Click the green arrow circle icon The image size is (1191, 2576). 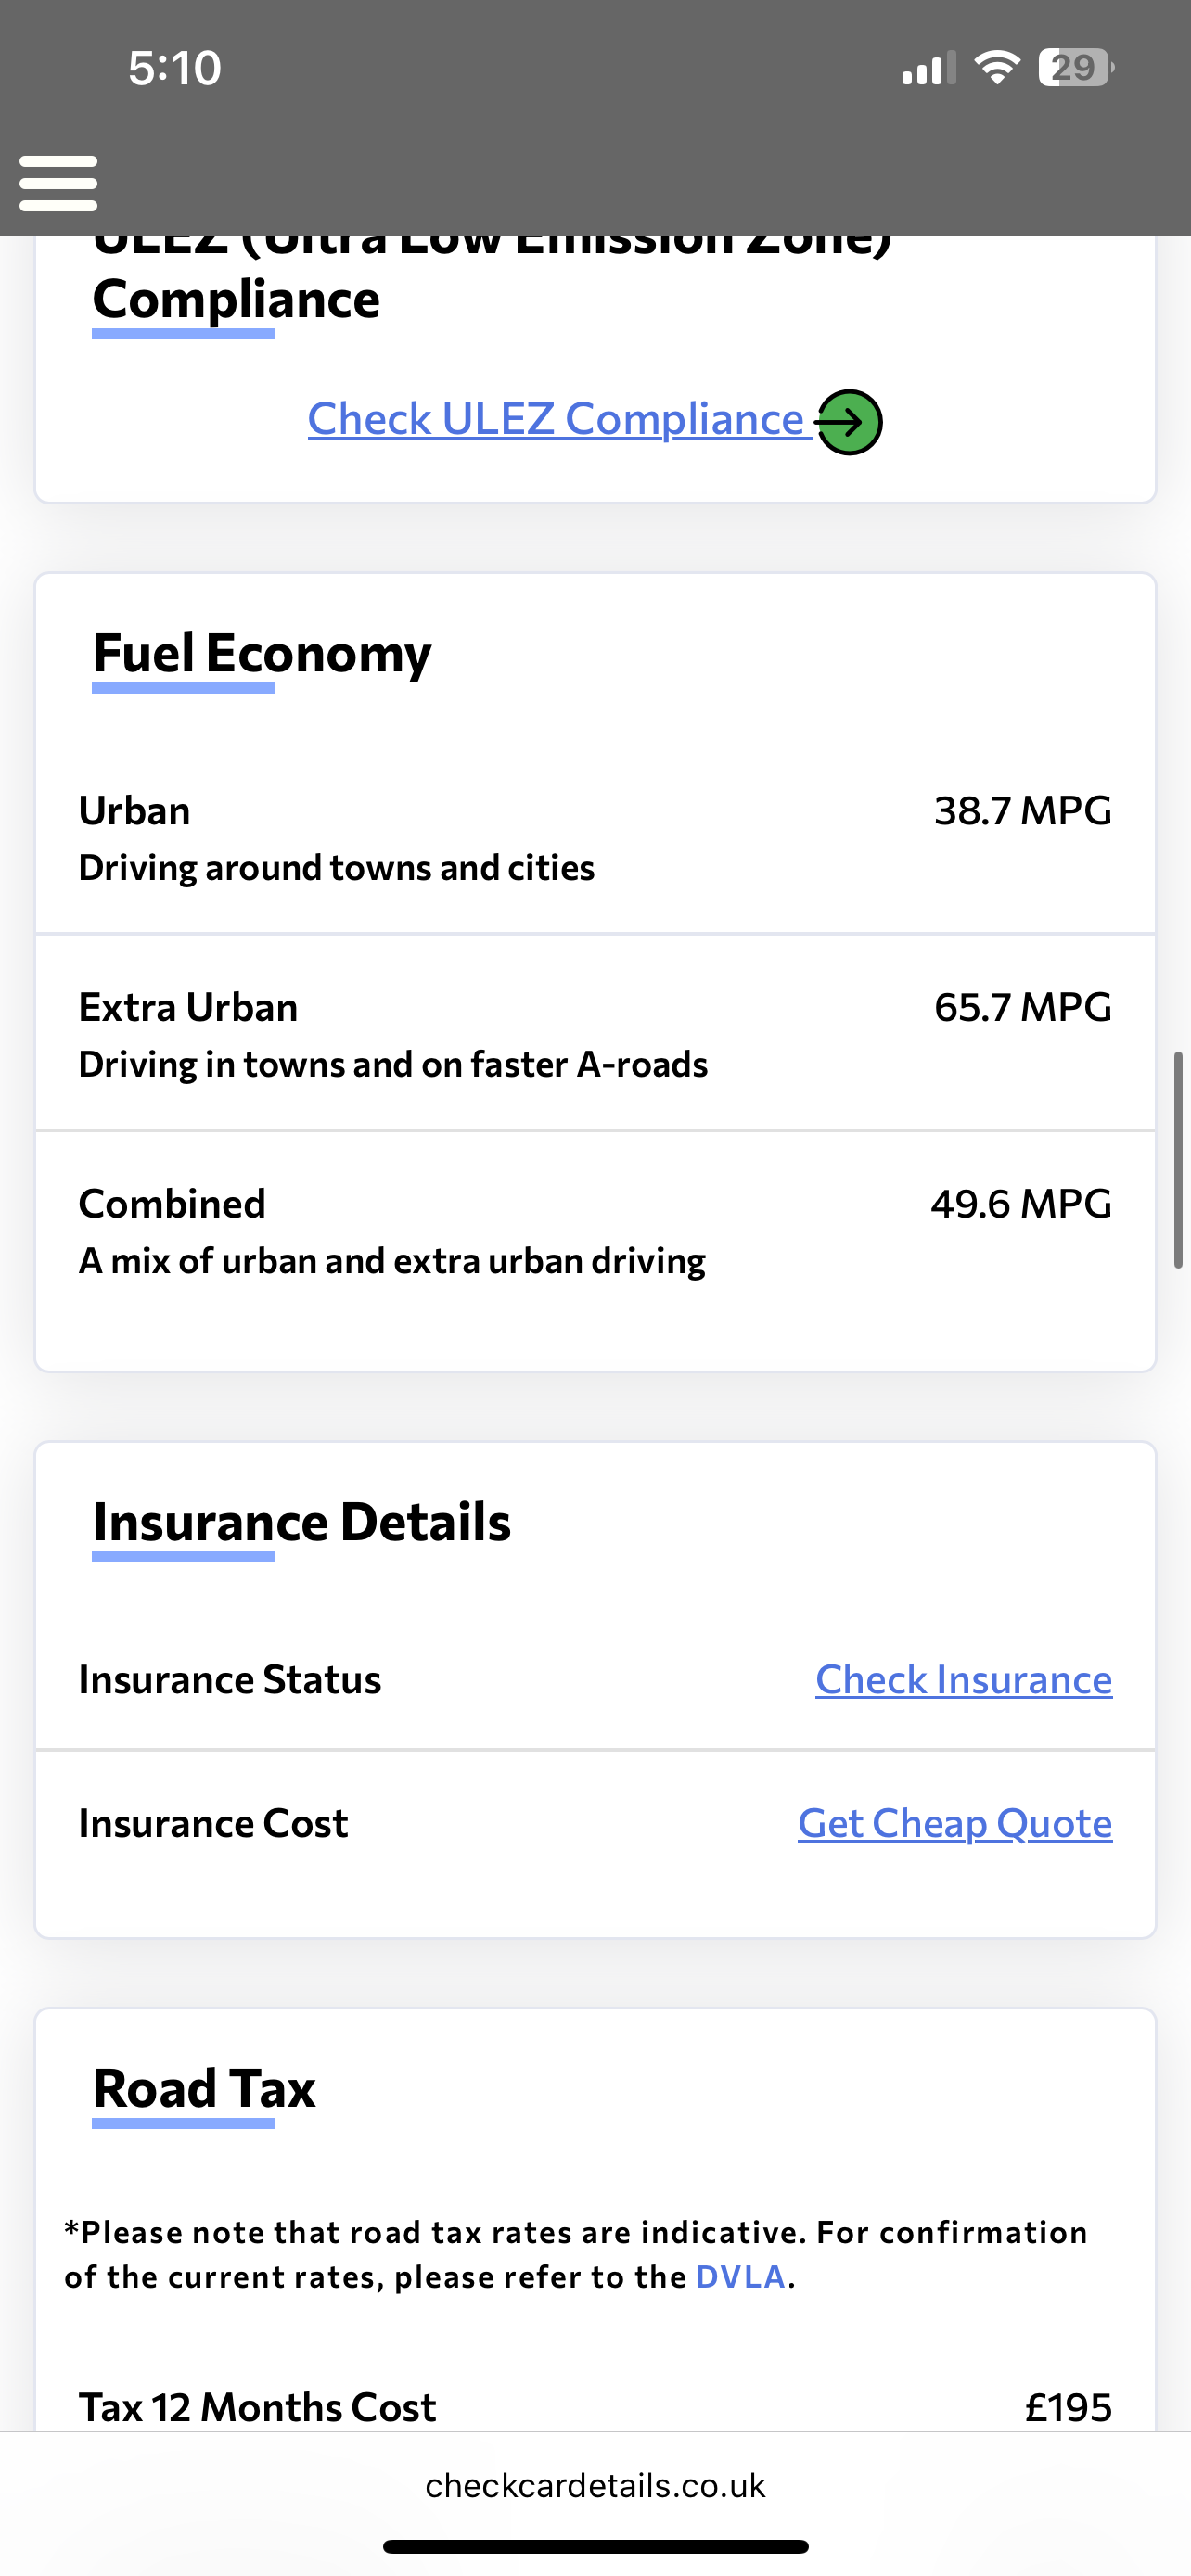point(849,422)
